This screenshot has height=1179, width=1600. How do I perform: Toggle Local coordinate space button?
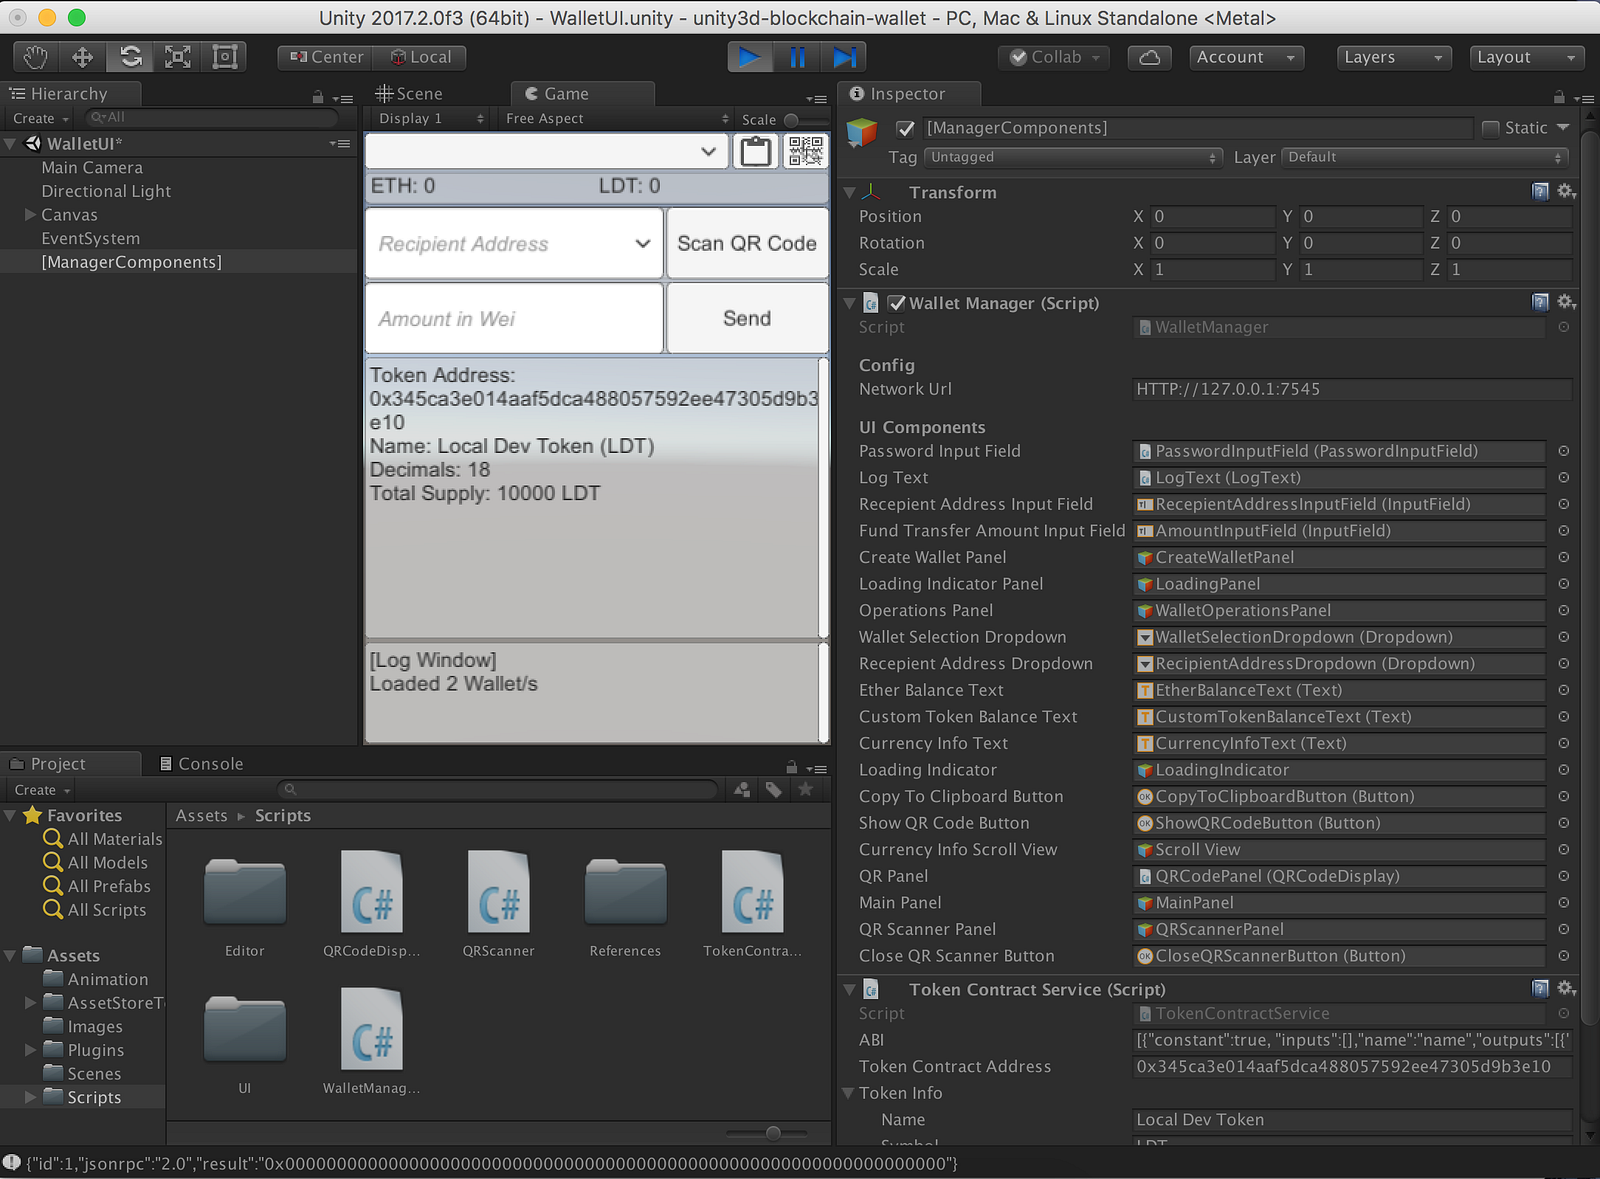[420, 57]
